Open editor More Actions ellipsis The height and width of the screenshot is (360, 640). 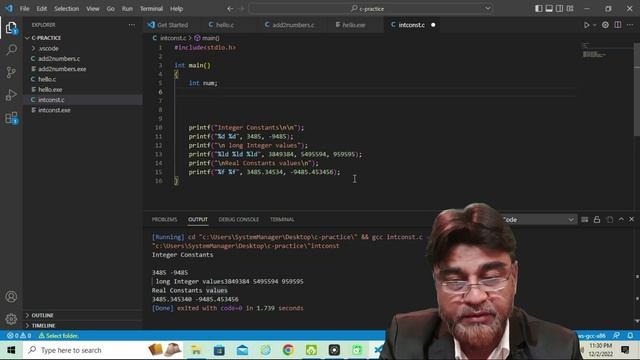[630, 25]
